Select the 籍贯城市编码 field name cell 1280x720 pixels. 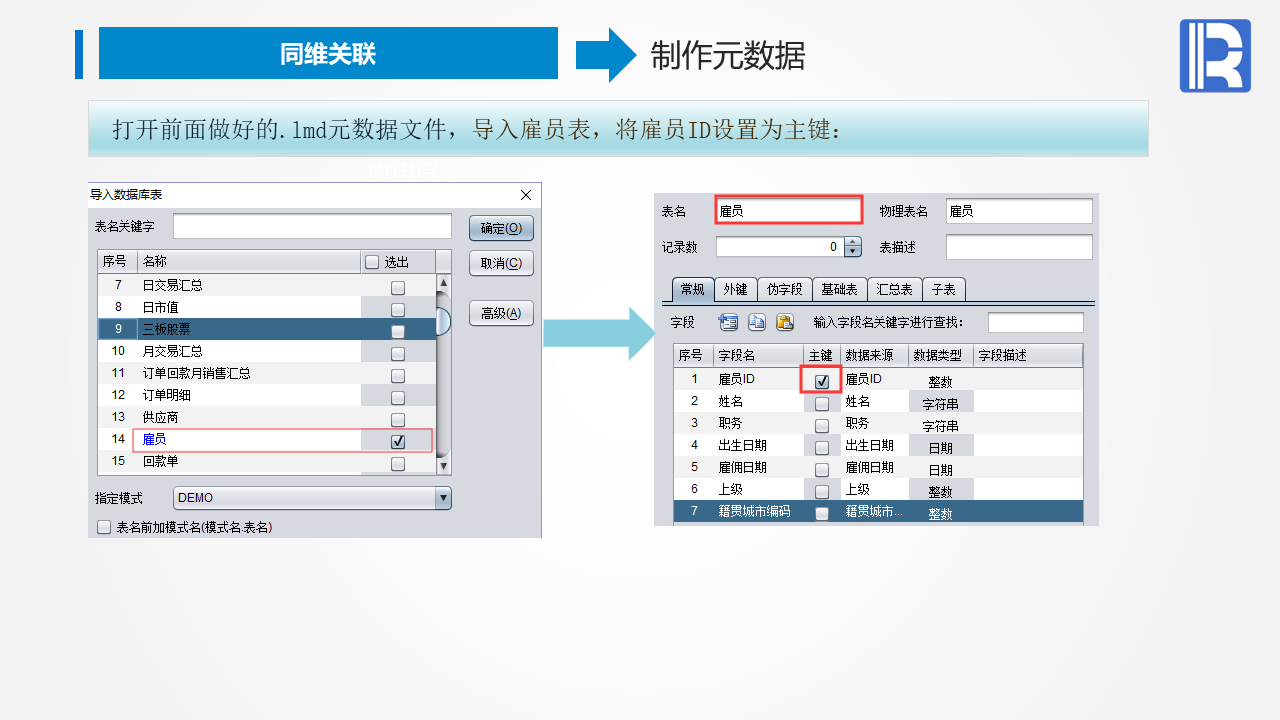click(x=759, y=511)
